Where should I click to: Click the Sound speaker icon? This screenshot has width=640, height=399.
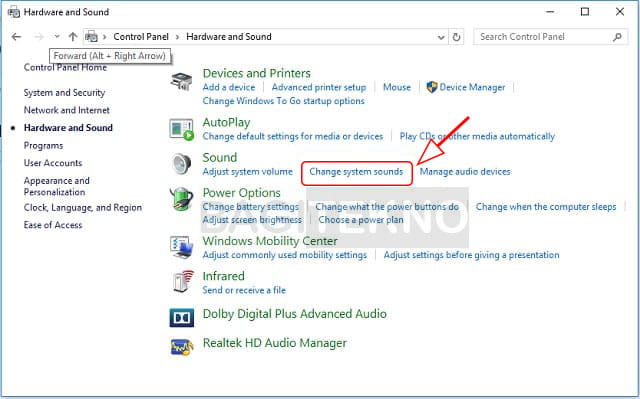click(181, 164)
